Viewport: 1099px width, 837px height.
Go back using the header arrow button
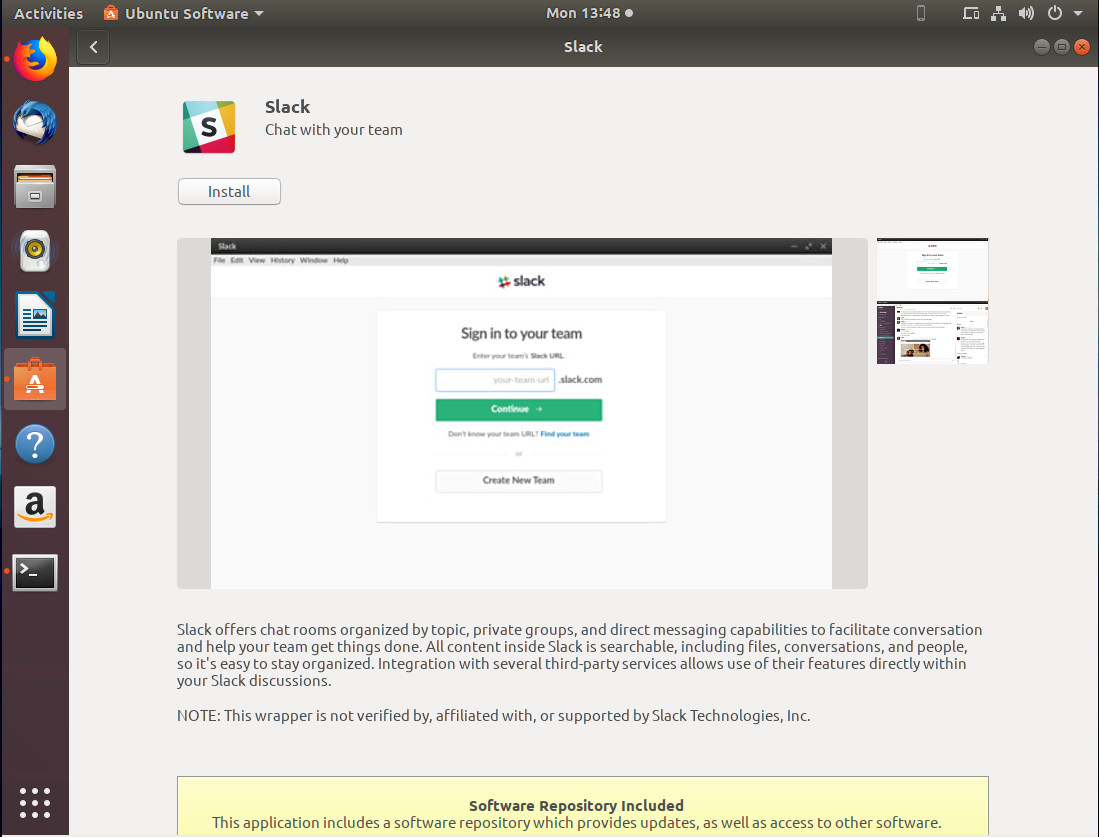pyautogui.click(x=93, y=47)
